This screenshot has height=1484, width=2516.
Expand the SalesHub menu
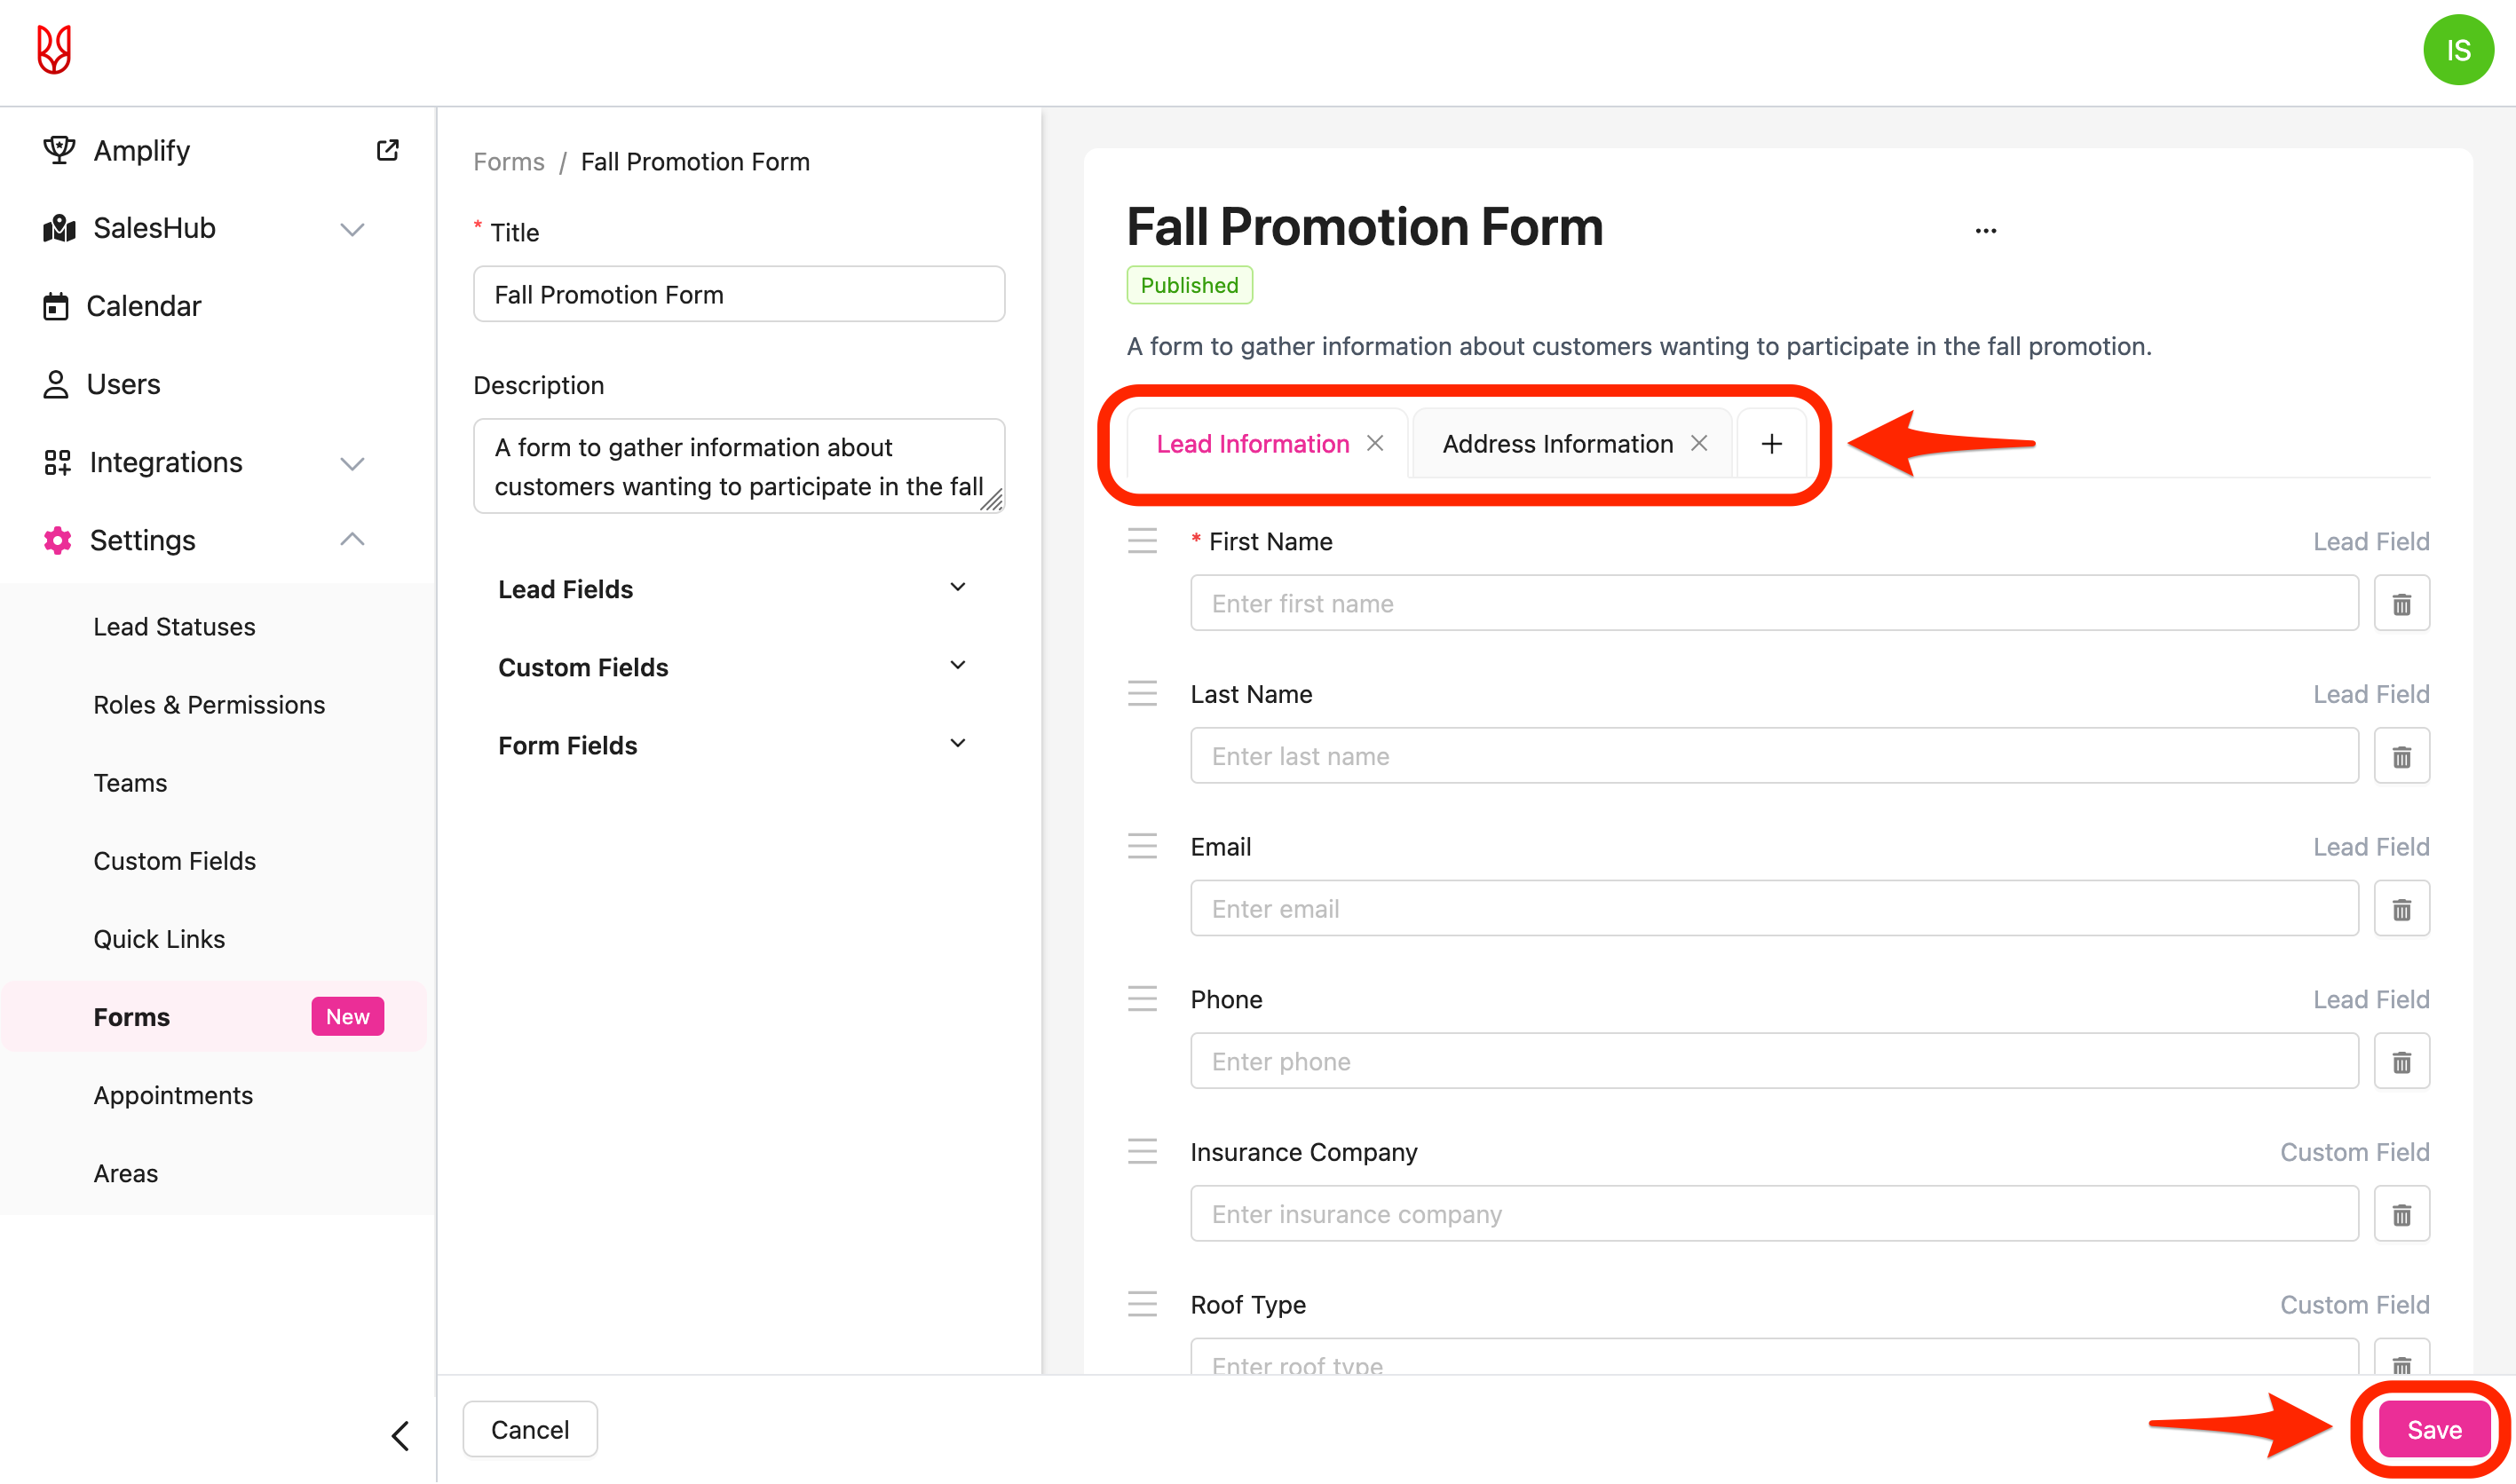pyautogui.click(x=352, y=229)
